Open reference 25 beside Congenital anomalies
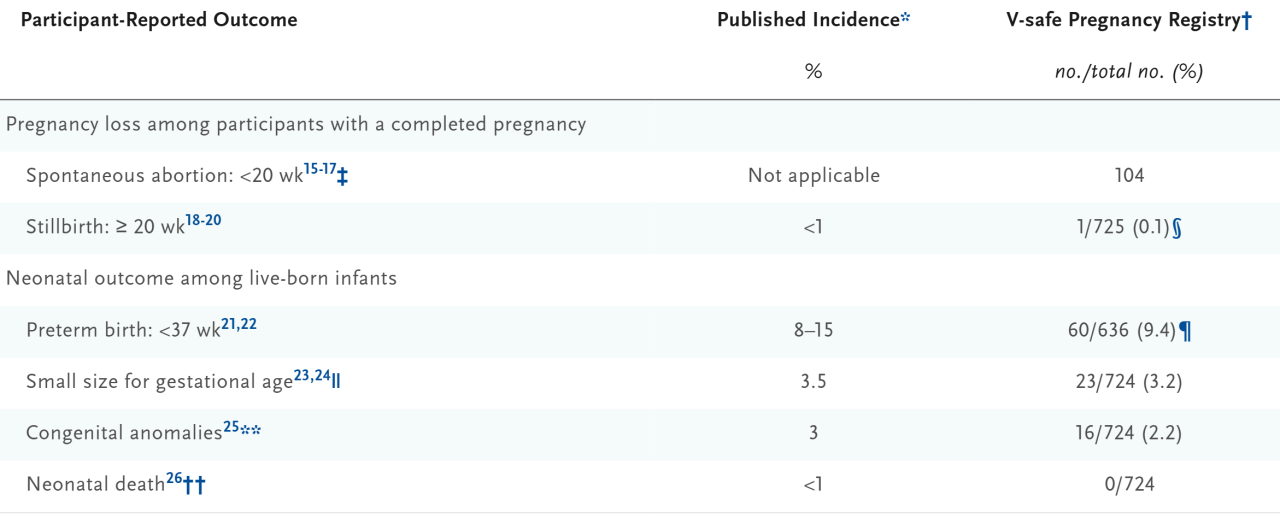Screen dimensions: 1280x518 230,427
